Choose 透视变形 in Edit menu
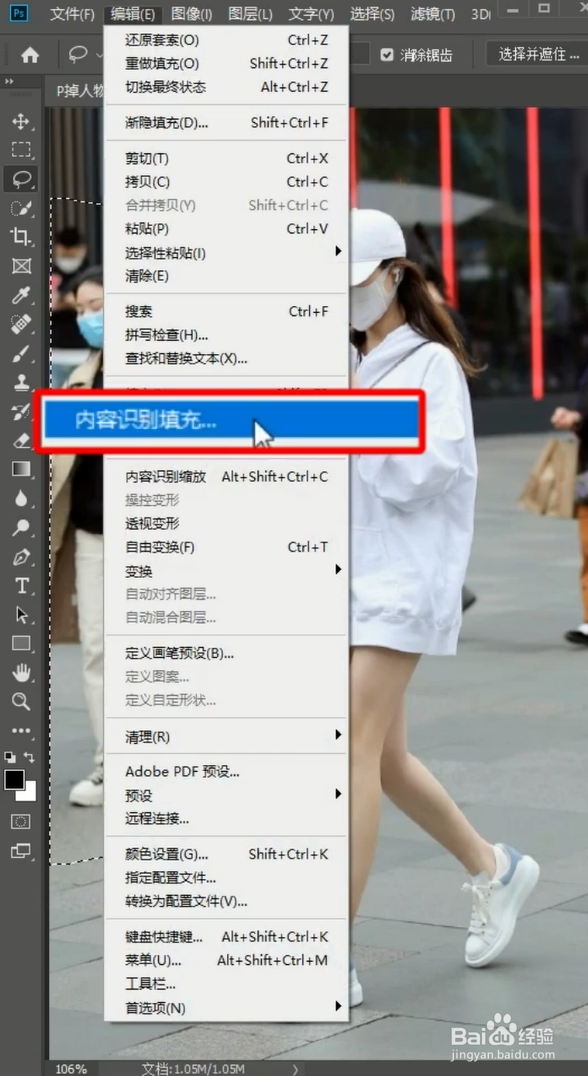The width and height of the screenshot is (588, 1076). (x=226, y=524)
